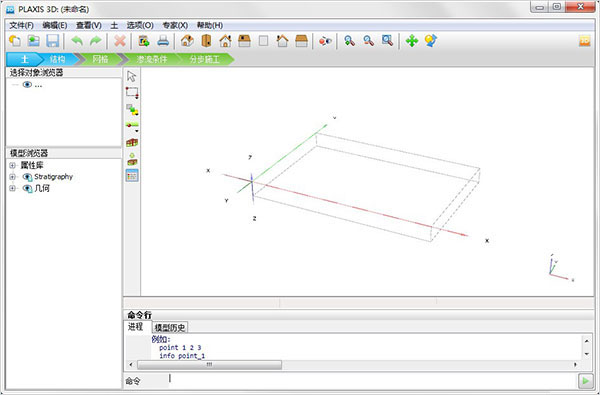Click the Zoom to fit magnifier icon

point(387,41)
